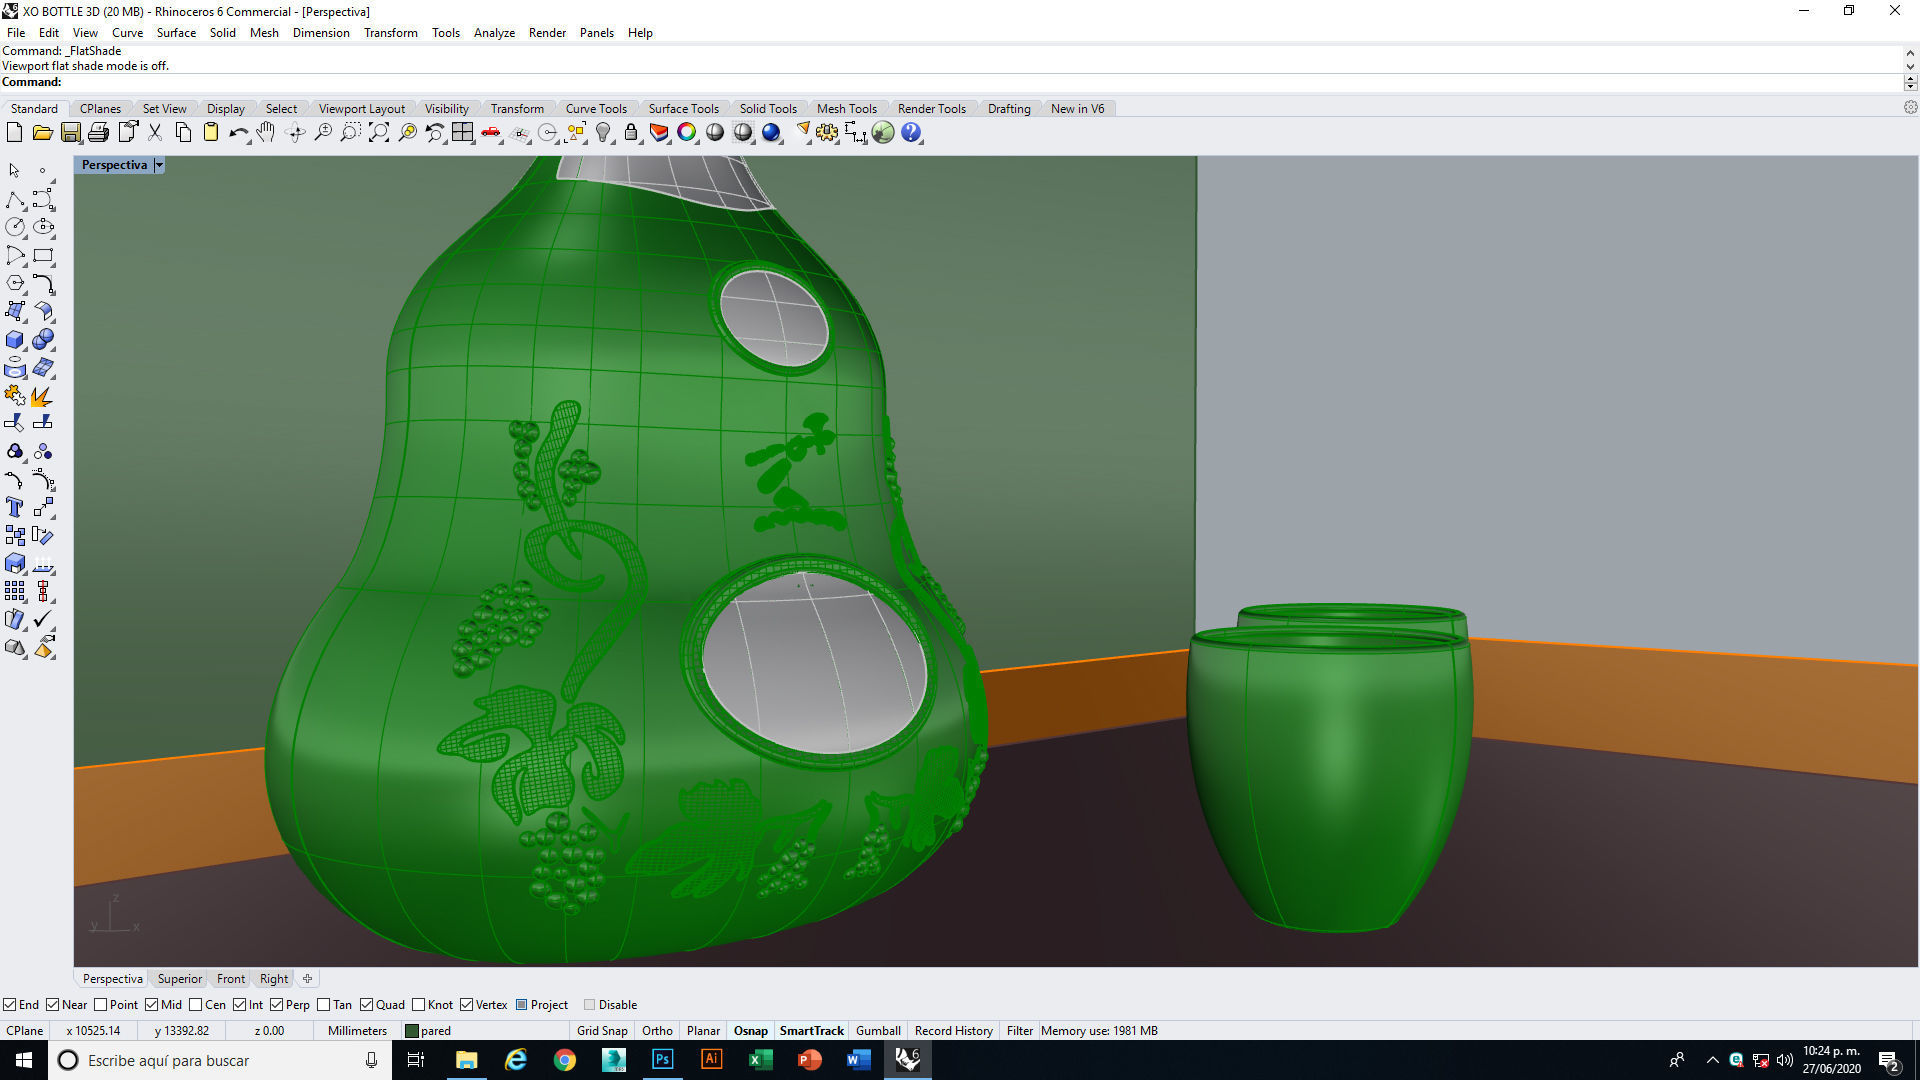Click the Cut scissors icon
Viewport: 1920px width, 1080px height.
coord(155,132)
